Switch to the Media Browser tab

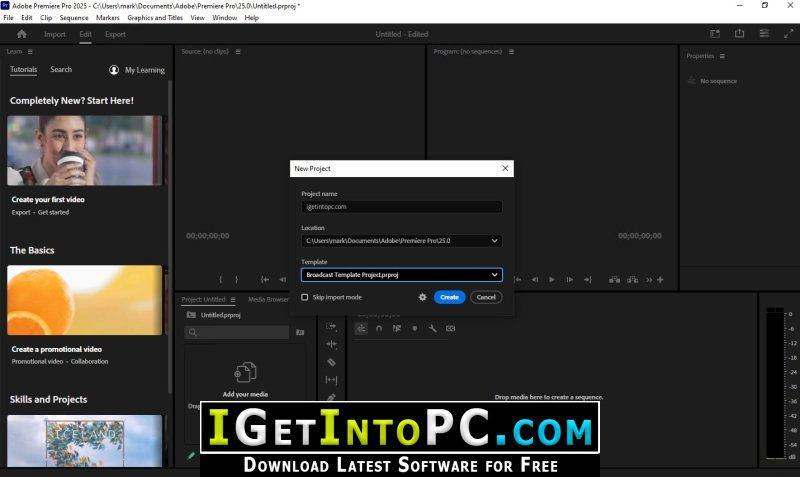(x=268, y=299)
